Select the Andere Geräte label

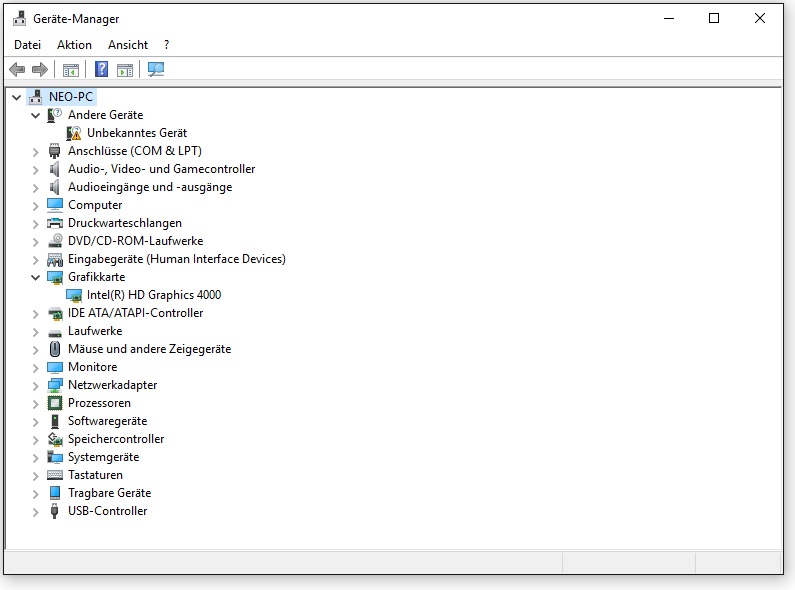(105, 115)
